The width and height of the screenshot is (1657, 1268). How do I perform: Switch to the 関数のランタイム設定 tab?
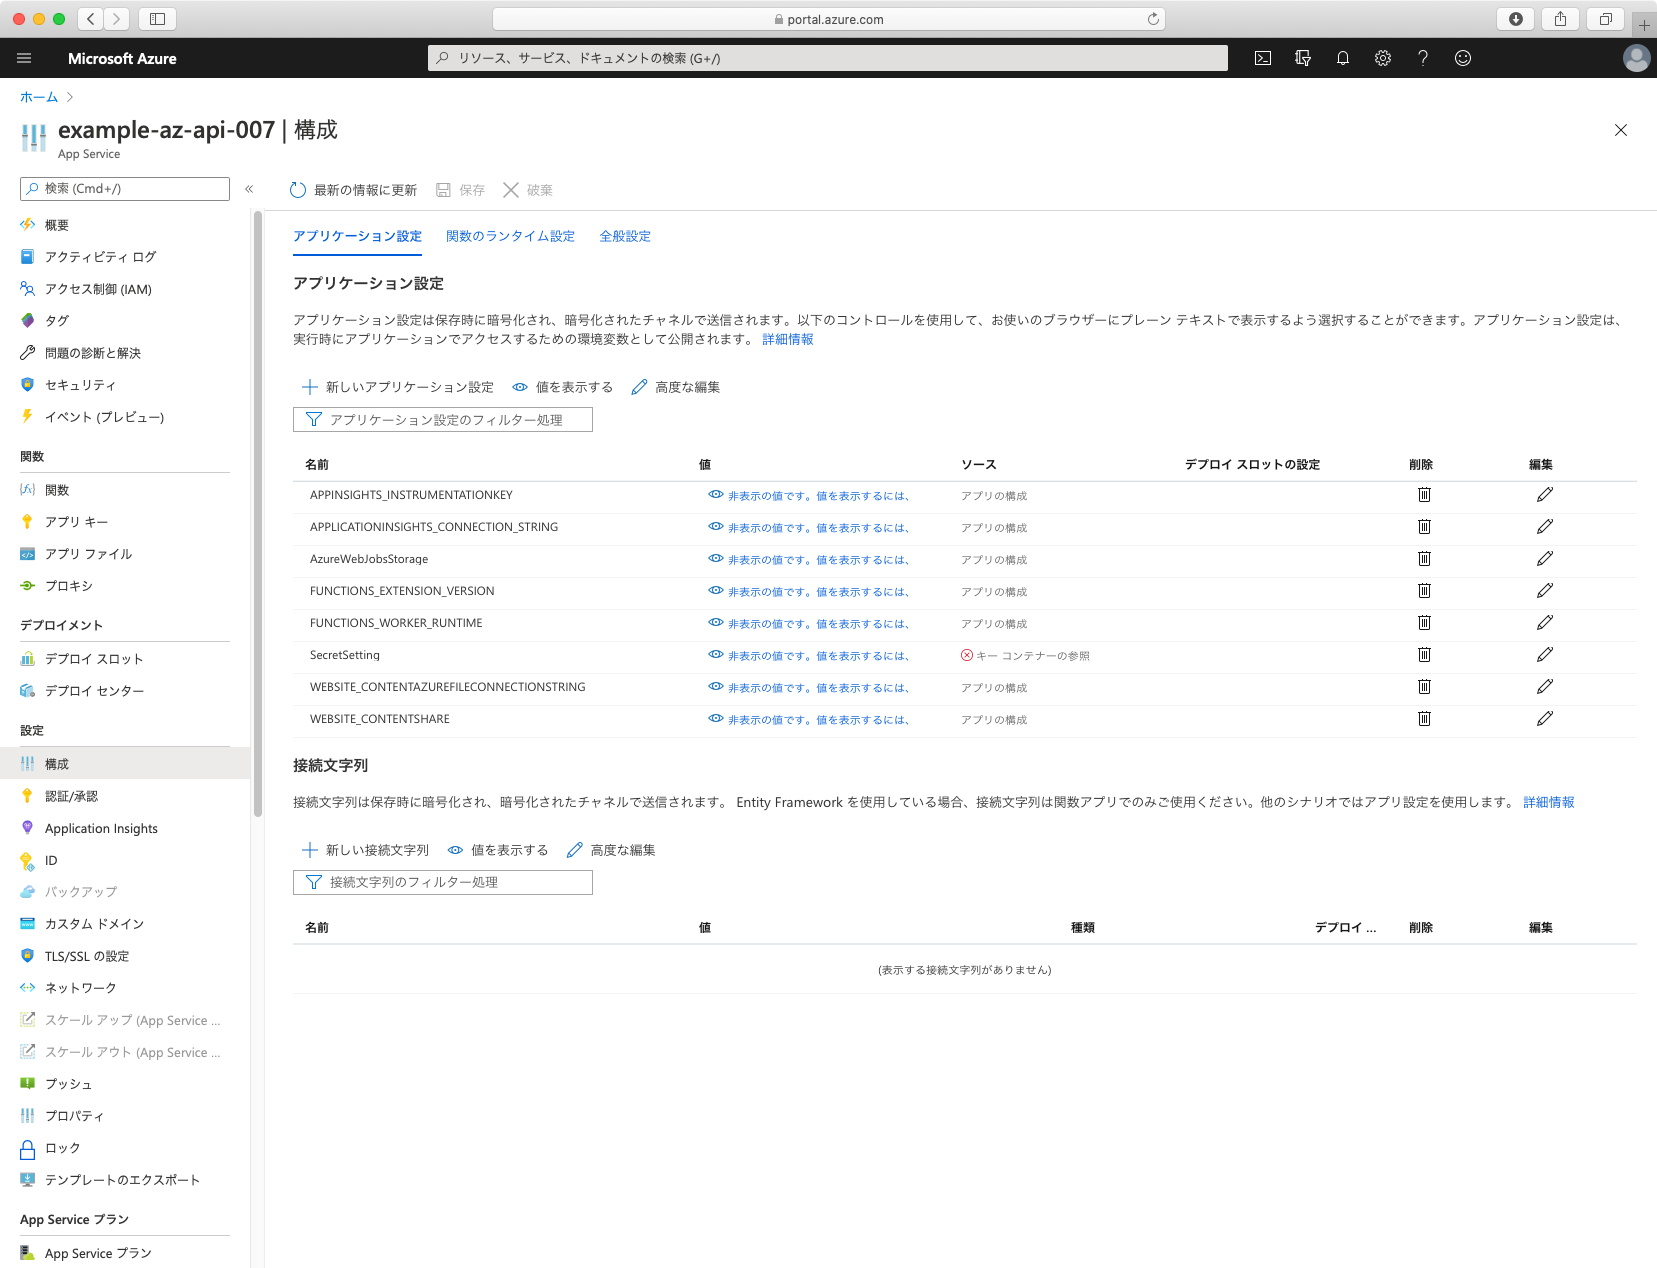click(510, 236)
